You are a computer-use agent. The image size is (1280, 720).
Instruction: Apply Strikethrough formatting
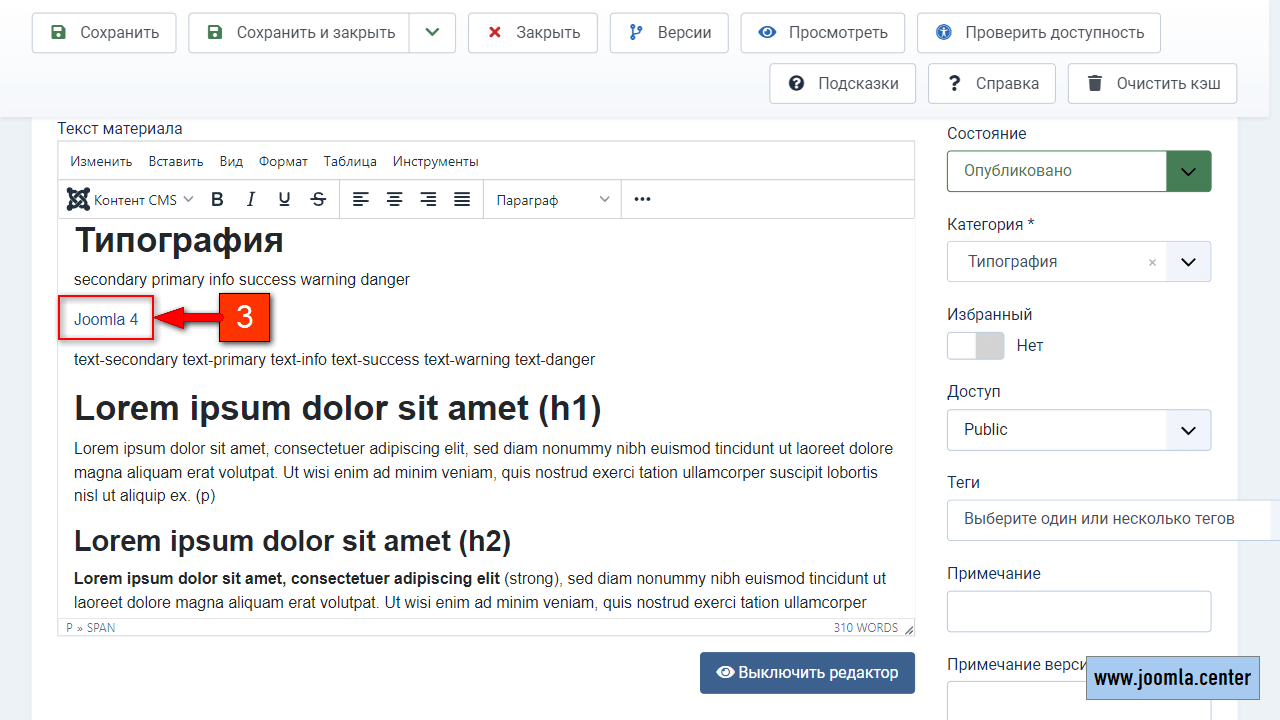(318, 200)
